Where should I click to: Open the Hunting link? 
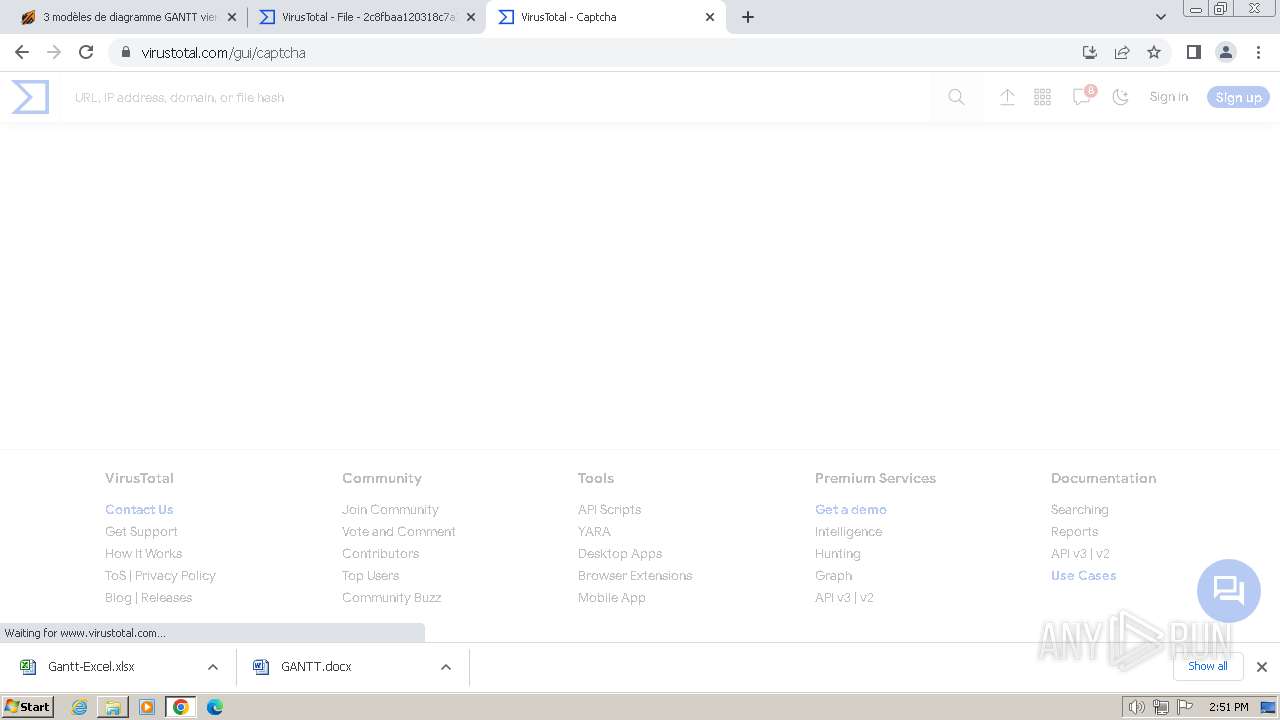coord(837,553)
